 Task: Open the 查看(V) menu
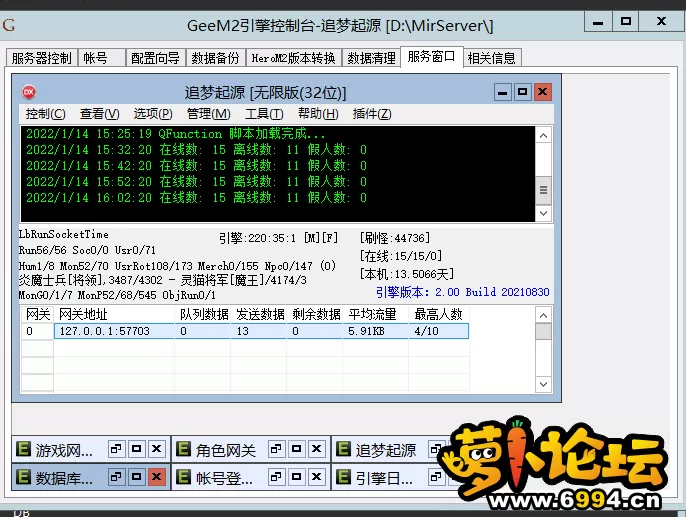[99, 114]
